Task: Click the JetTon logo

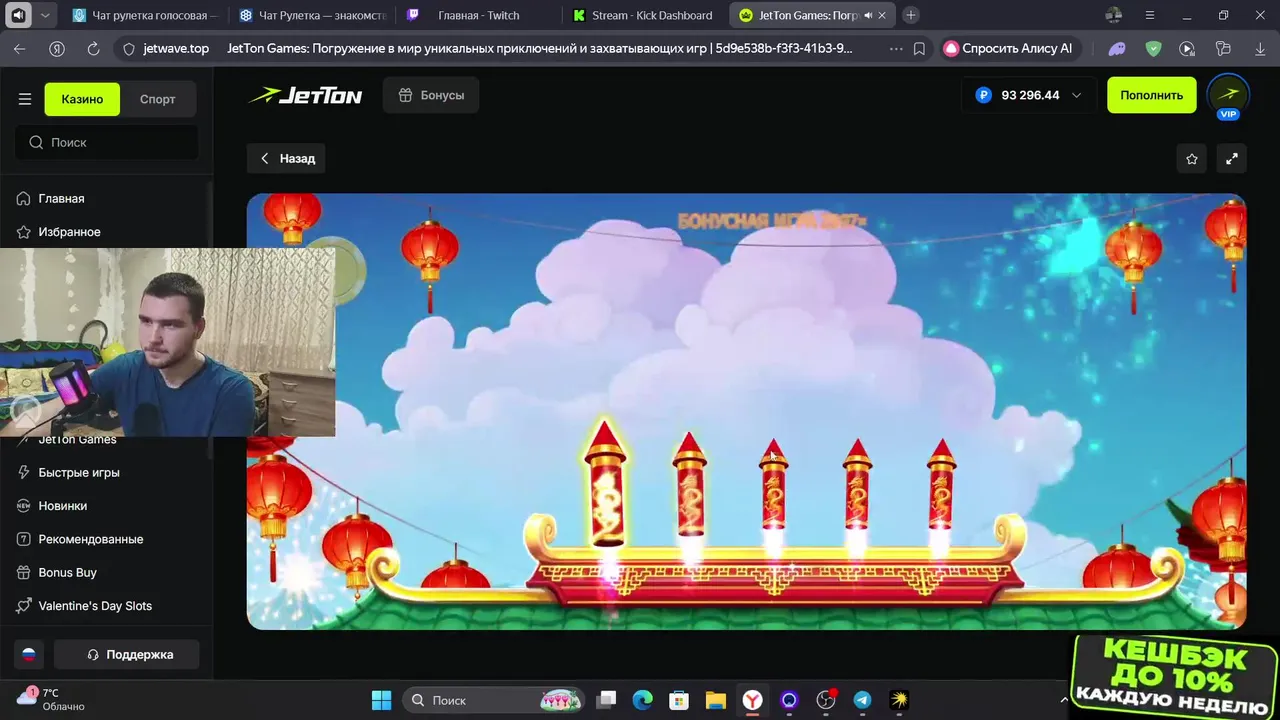Action: [x=305, y=95]
